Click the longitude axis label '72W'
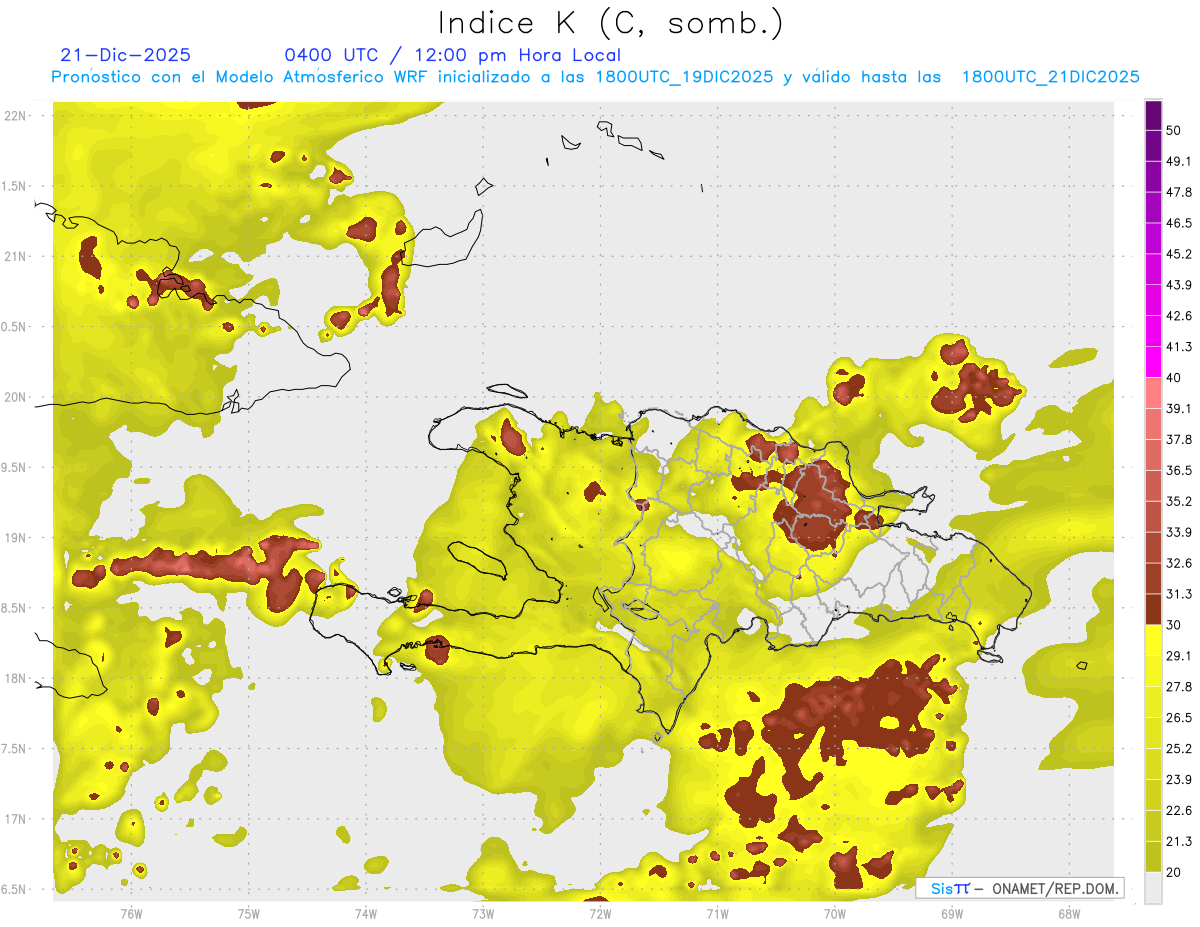Image resolution: width=1200 pixels, height=927 pixels. [x=600, y=914]
